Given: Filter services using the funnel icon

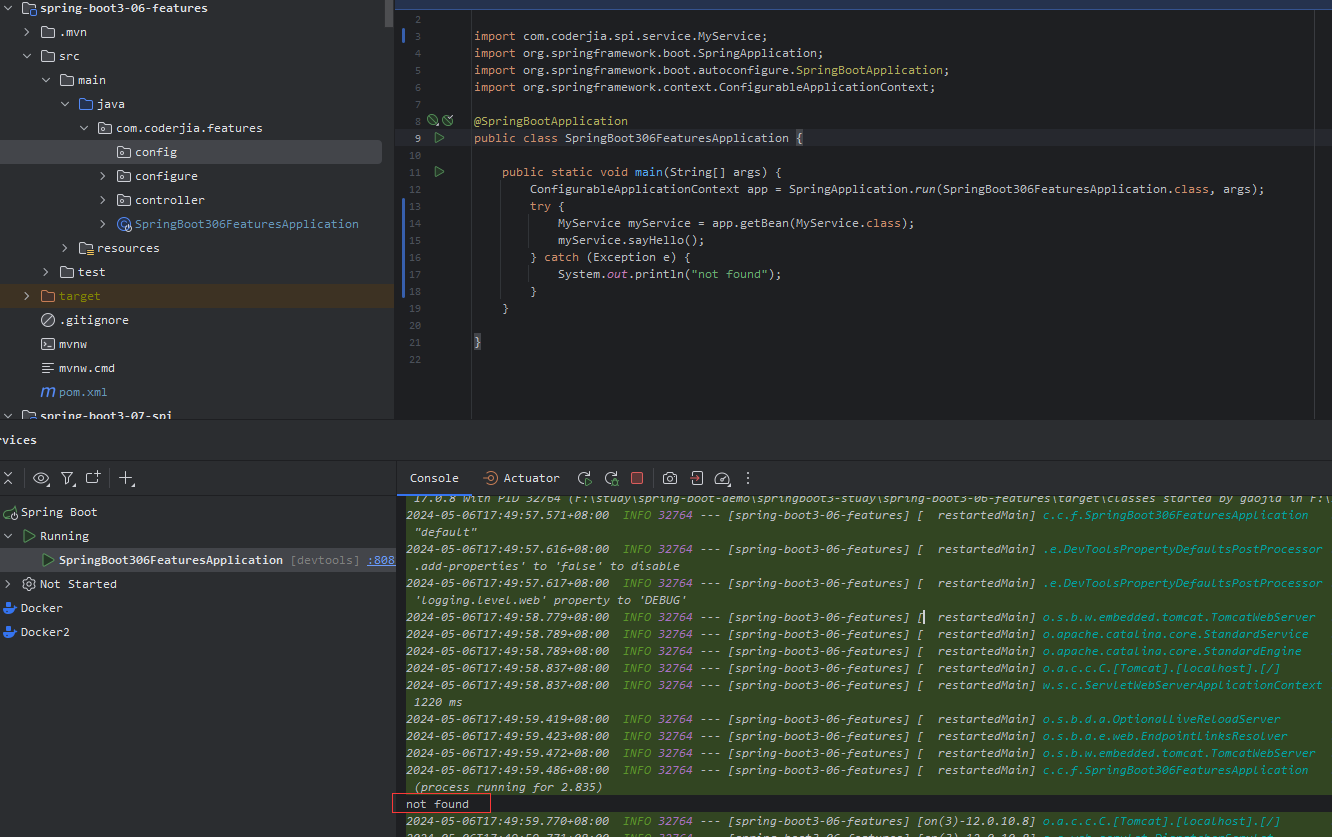Looking at the screenshot, I should tap(67, 478).
